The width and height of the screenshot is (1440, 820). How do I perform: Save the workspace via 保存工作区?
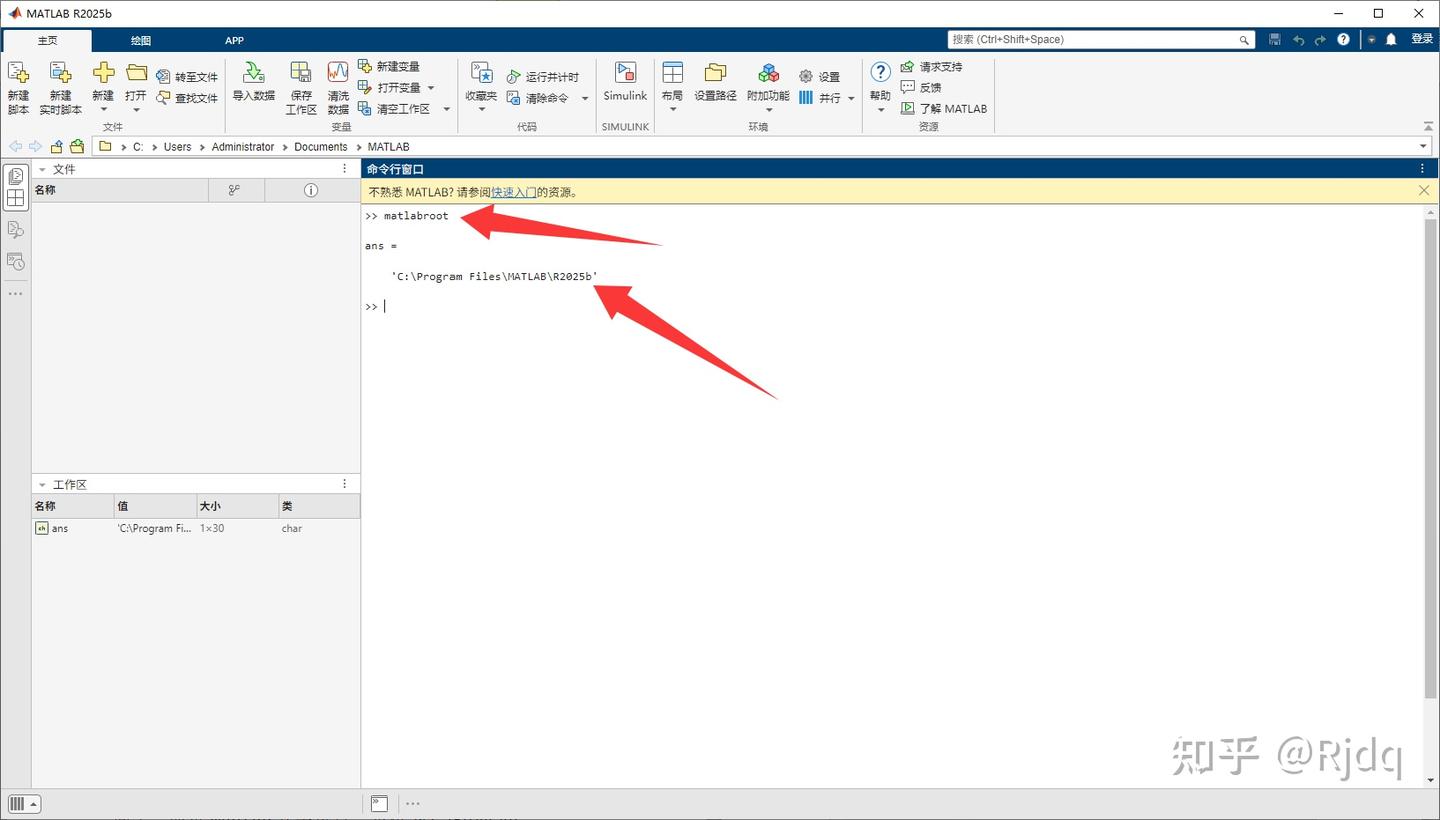tap(301, 88)
